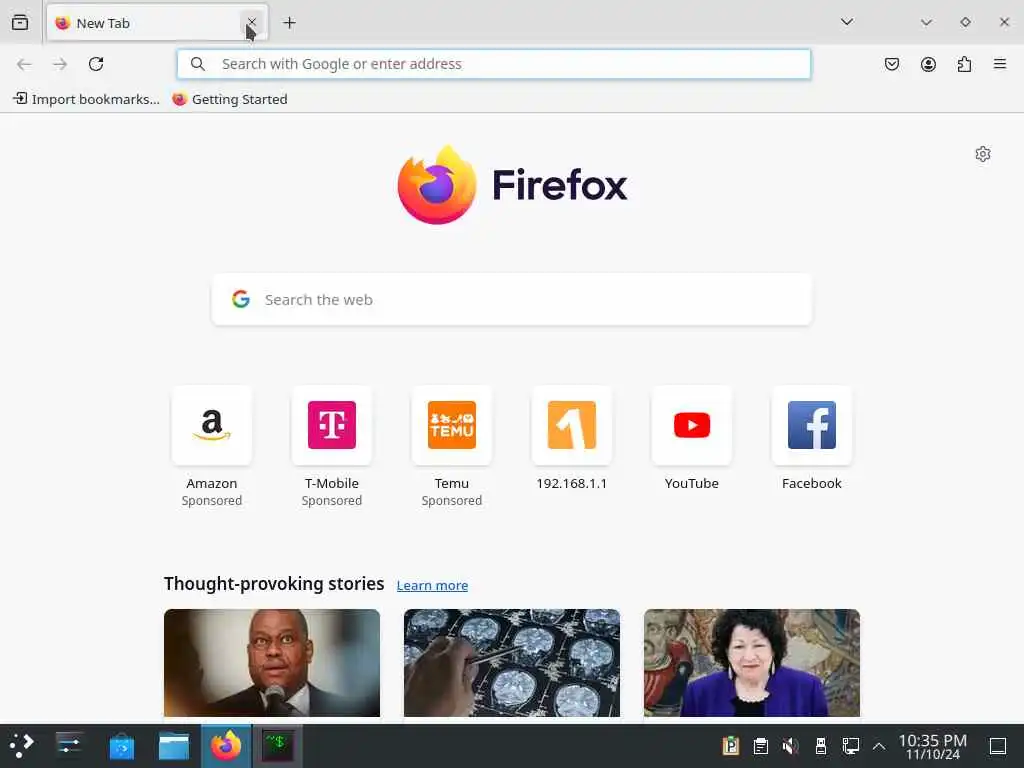Open the network connections tray icon
The width and height of the screenshot is (1024, 768).
coord(850,746)
